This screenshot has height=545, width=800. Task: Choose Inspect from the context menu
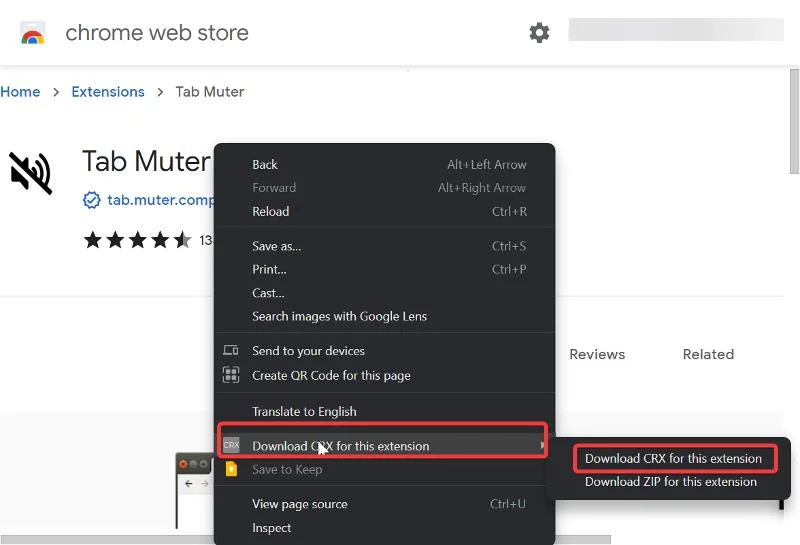pos(272,528)
